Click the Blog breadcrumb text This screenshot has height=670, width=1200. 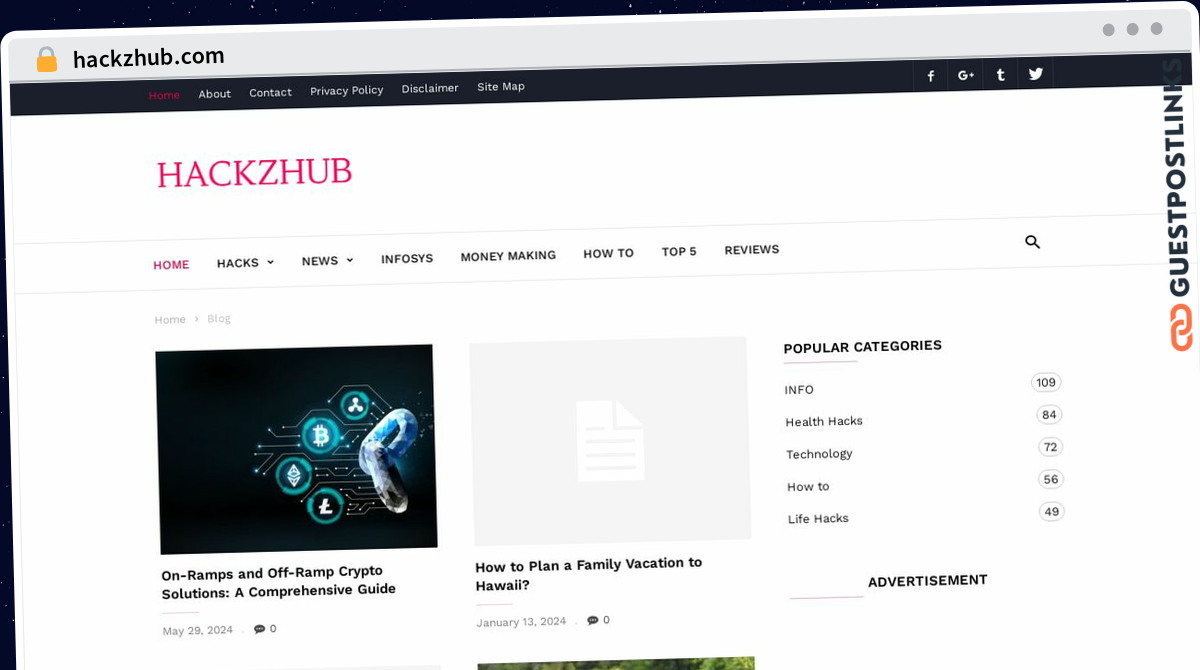(219, 318)
